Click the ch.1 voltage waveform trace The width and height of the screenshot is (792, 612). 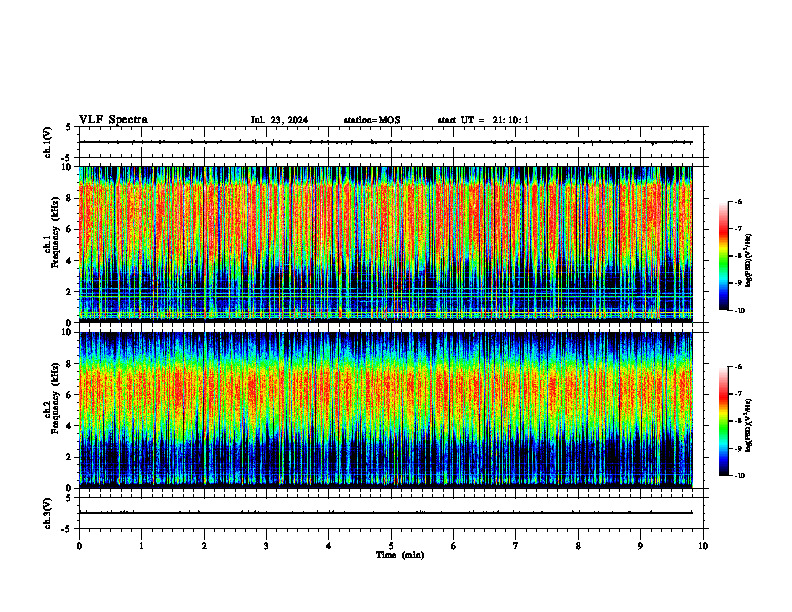click(x=385, y=142)
